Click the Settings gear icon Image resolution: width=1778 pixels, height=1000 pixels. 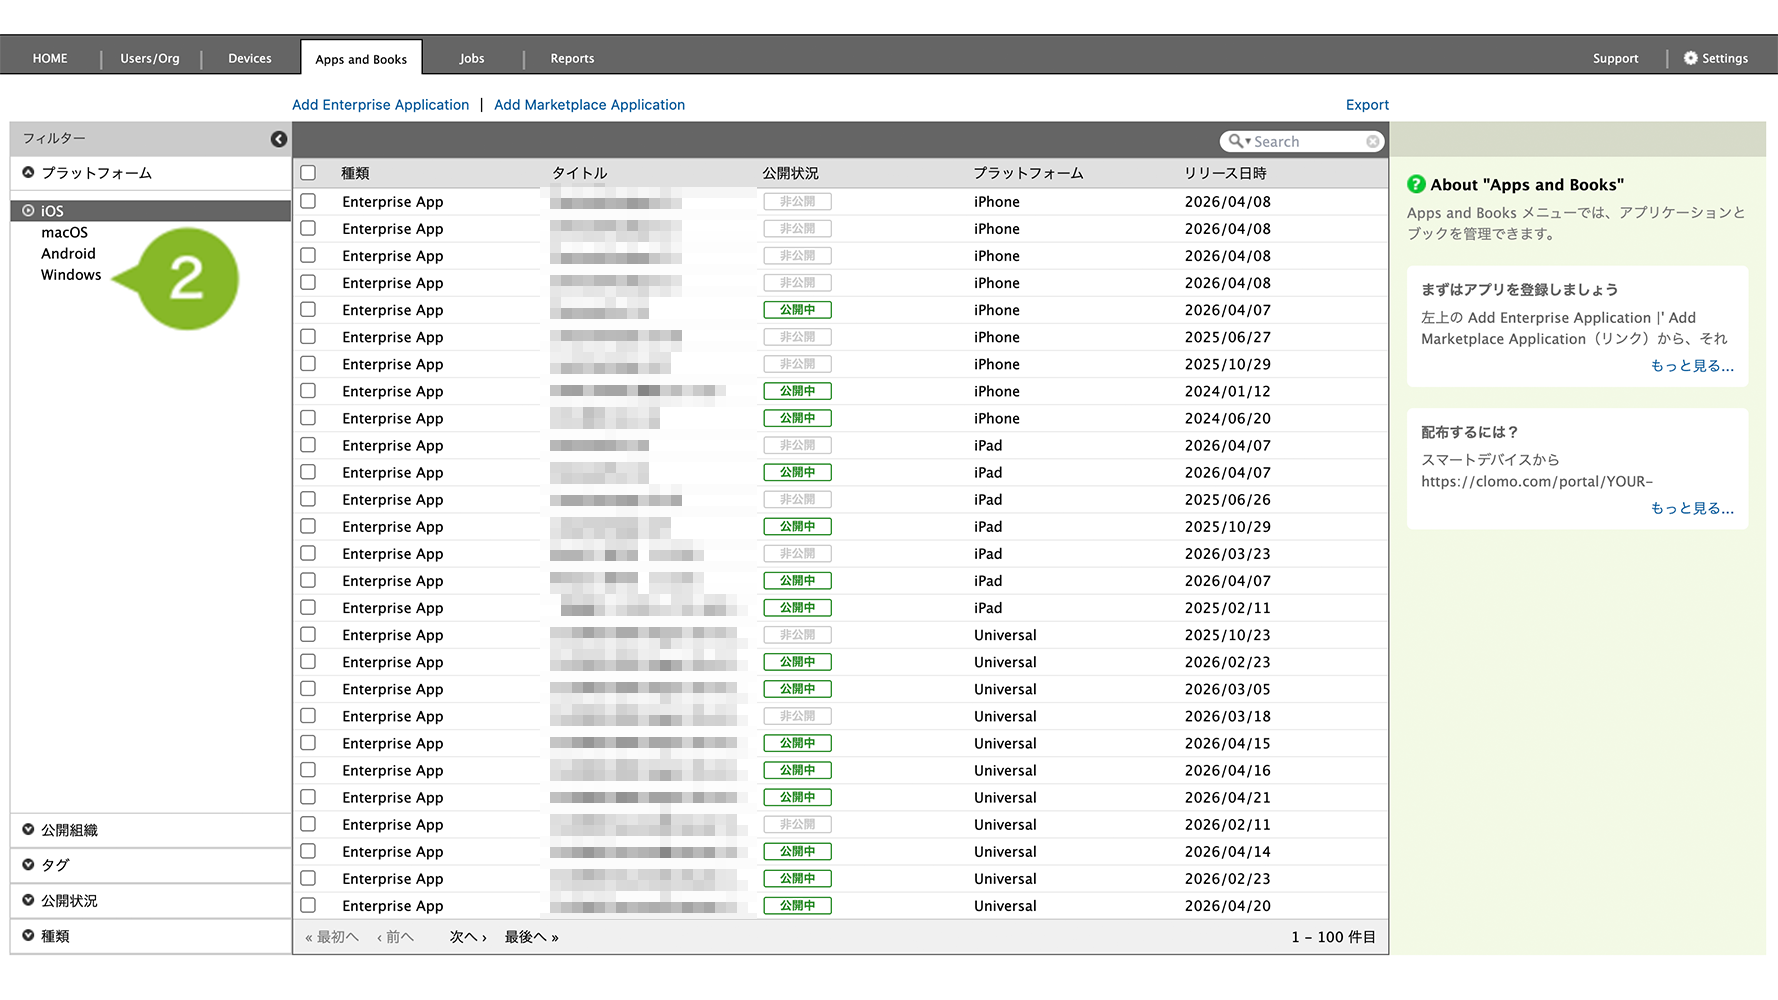[x=1691, y=58]
